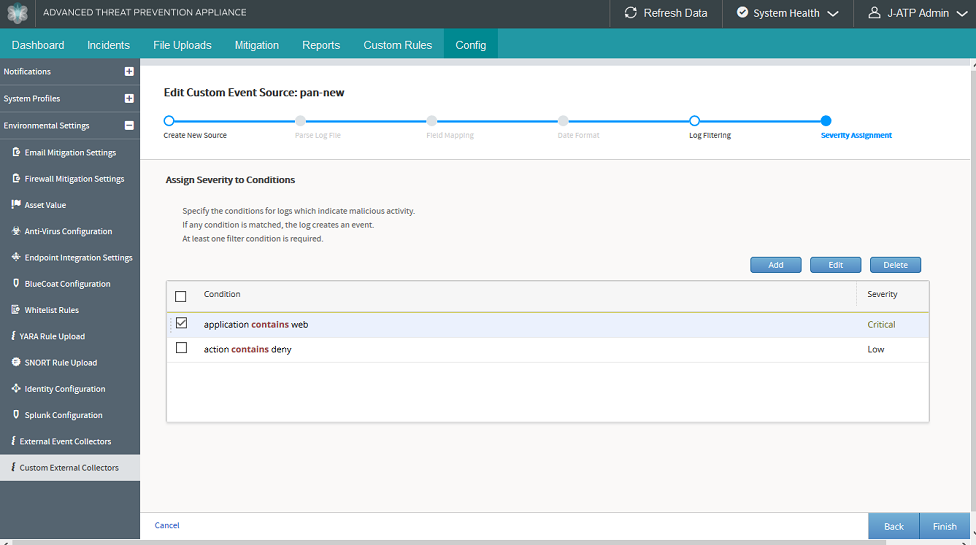Check the 'action contains deny' condition
Viewport: 976px width, 545px height.
click(181, 348)
